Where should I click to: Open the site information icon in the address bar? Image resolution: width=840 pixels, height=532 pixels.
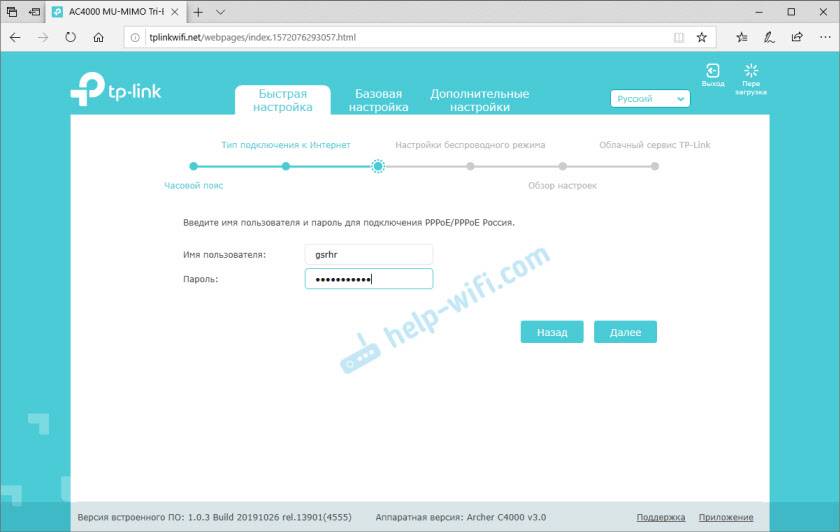[135, 38]
